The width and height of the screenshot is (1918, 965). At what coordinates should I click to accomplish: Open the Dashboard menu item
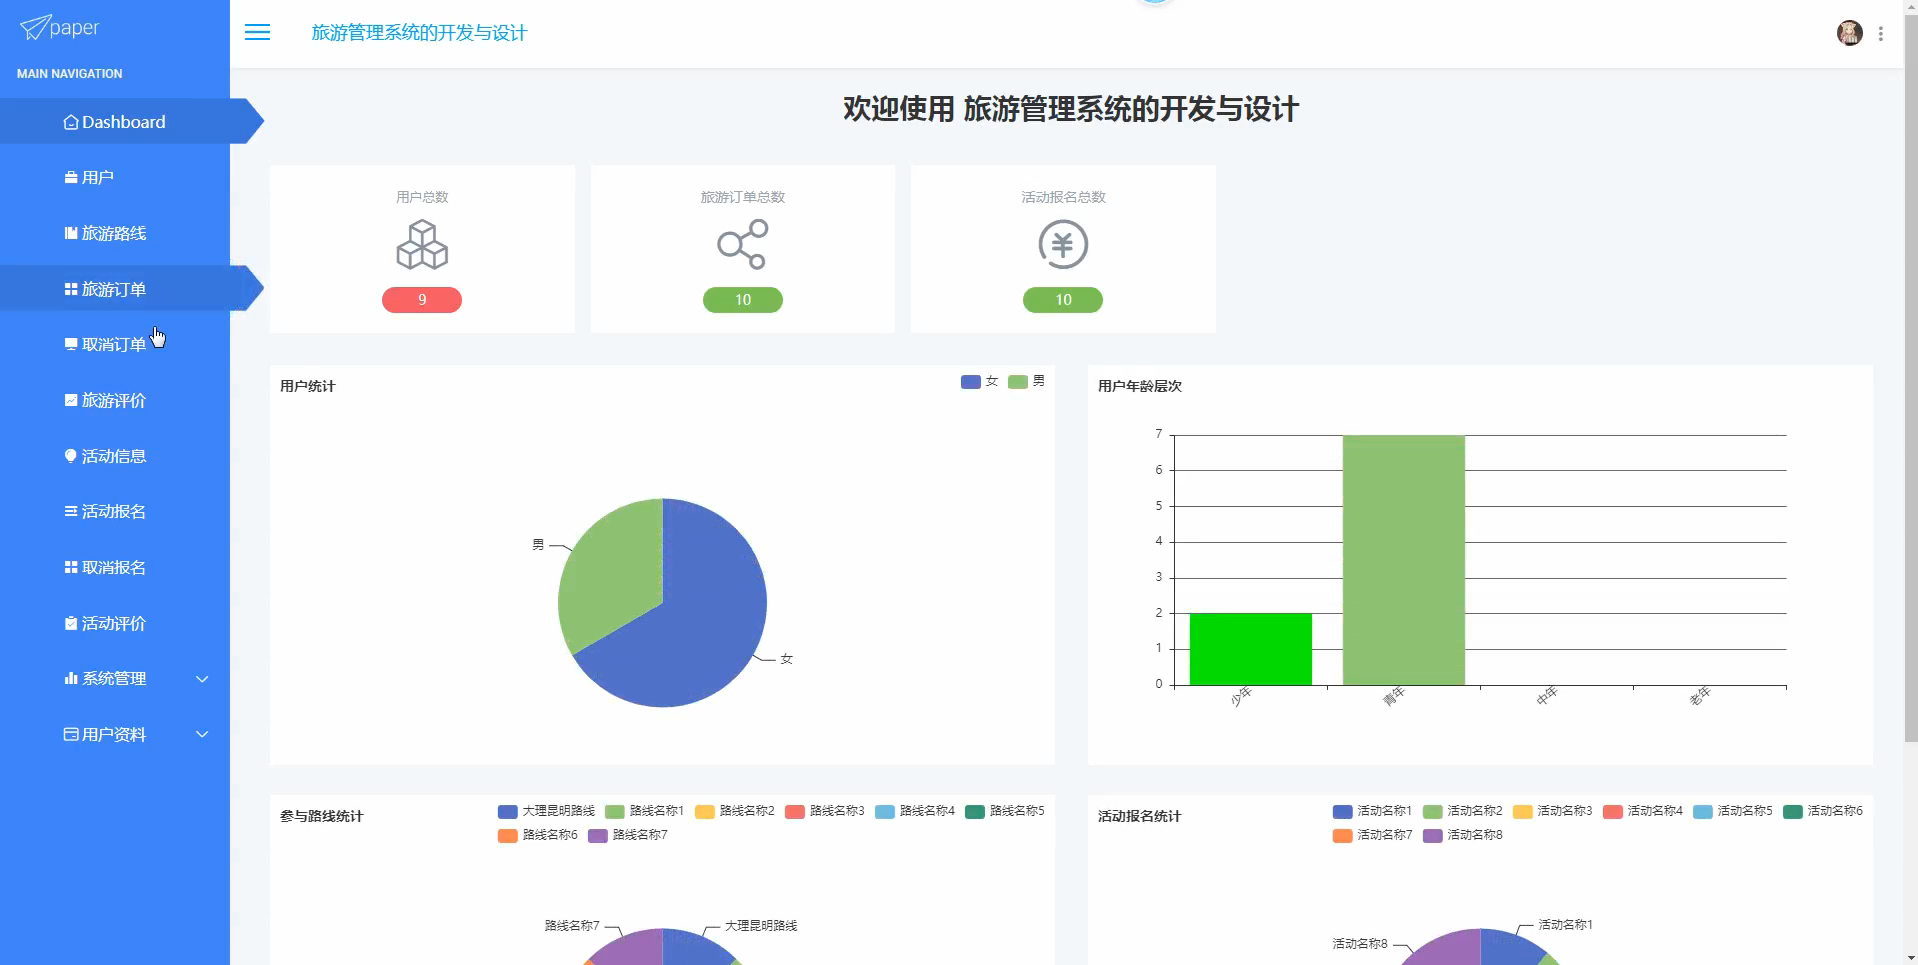115,122
